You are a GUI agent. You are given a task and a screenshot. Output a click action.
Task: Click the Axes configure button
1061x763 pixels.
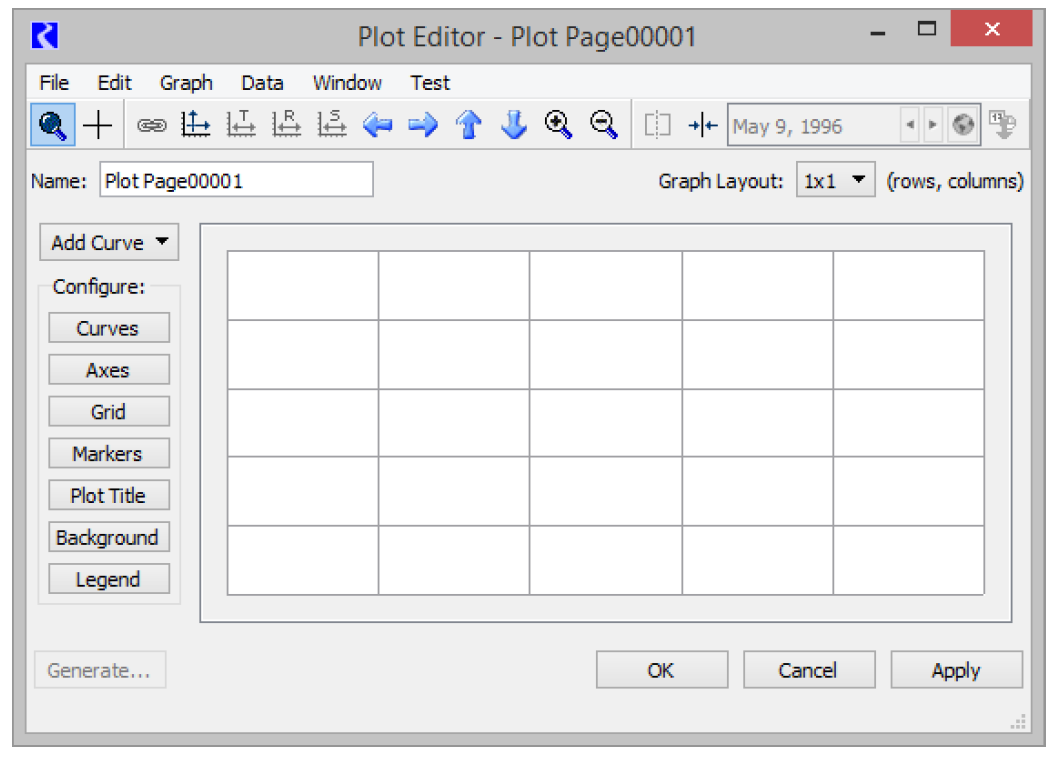click(x=108, y=370)
